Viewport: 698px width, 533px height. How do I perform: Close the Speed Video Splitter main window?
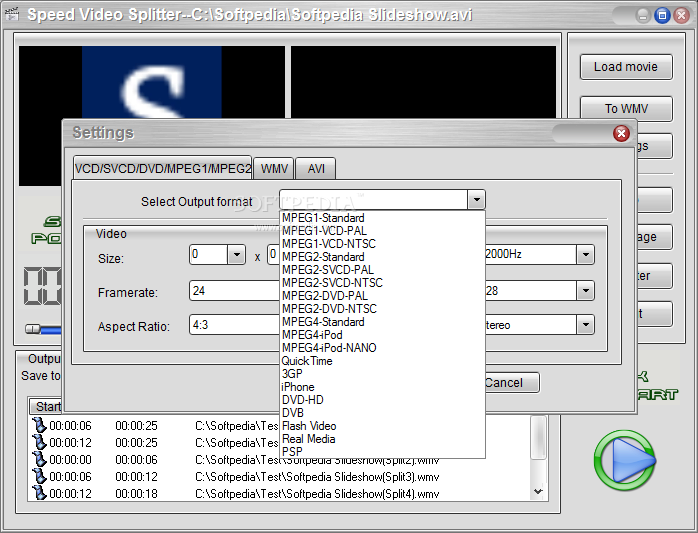click(681, 16)
